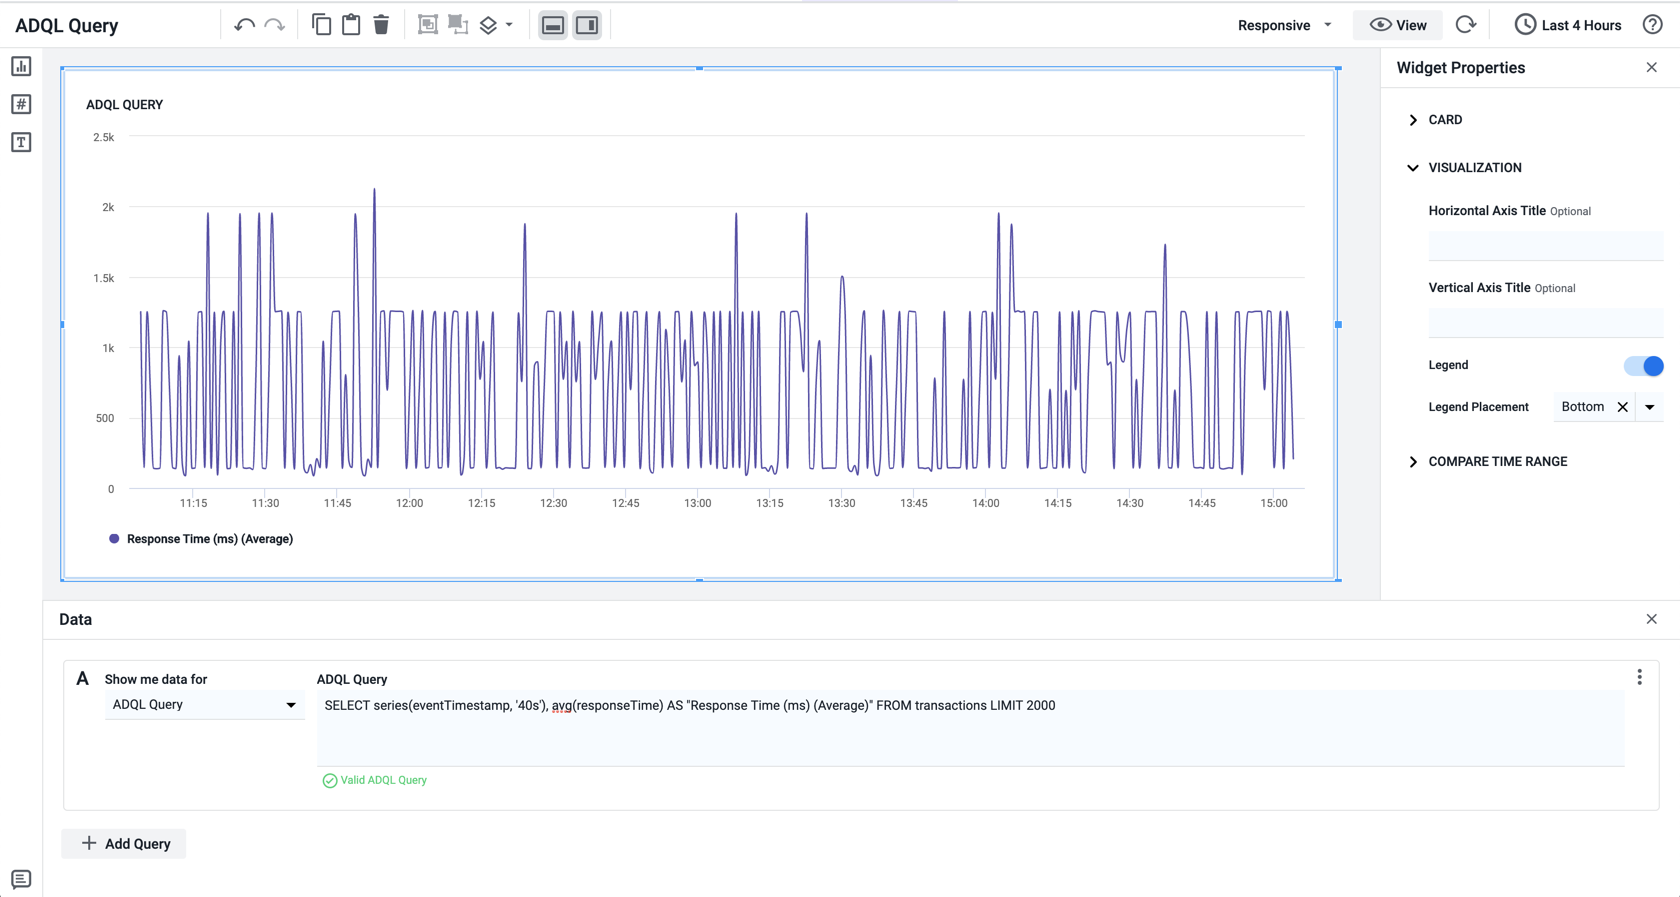
Task: Click the 13:00 x-axis label
Action: coord(698,503)
